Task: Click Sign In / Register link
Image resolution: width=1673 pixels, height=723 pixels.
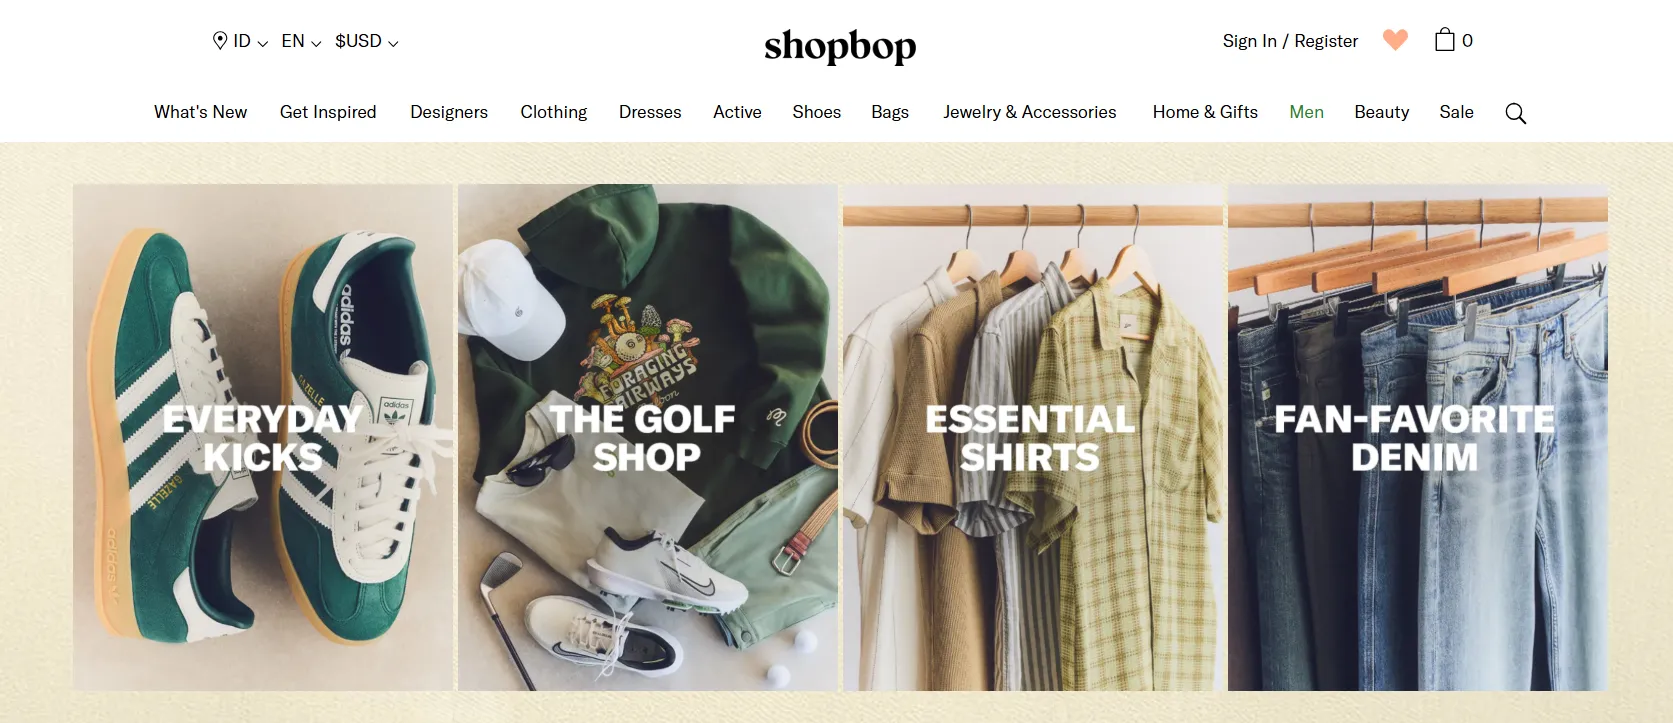Action: pos(1290,41)
